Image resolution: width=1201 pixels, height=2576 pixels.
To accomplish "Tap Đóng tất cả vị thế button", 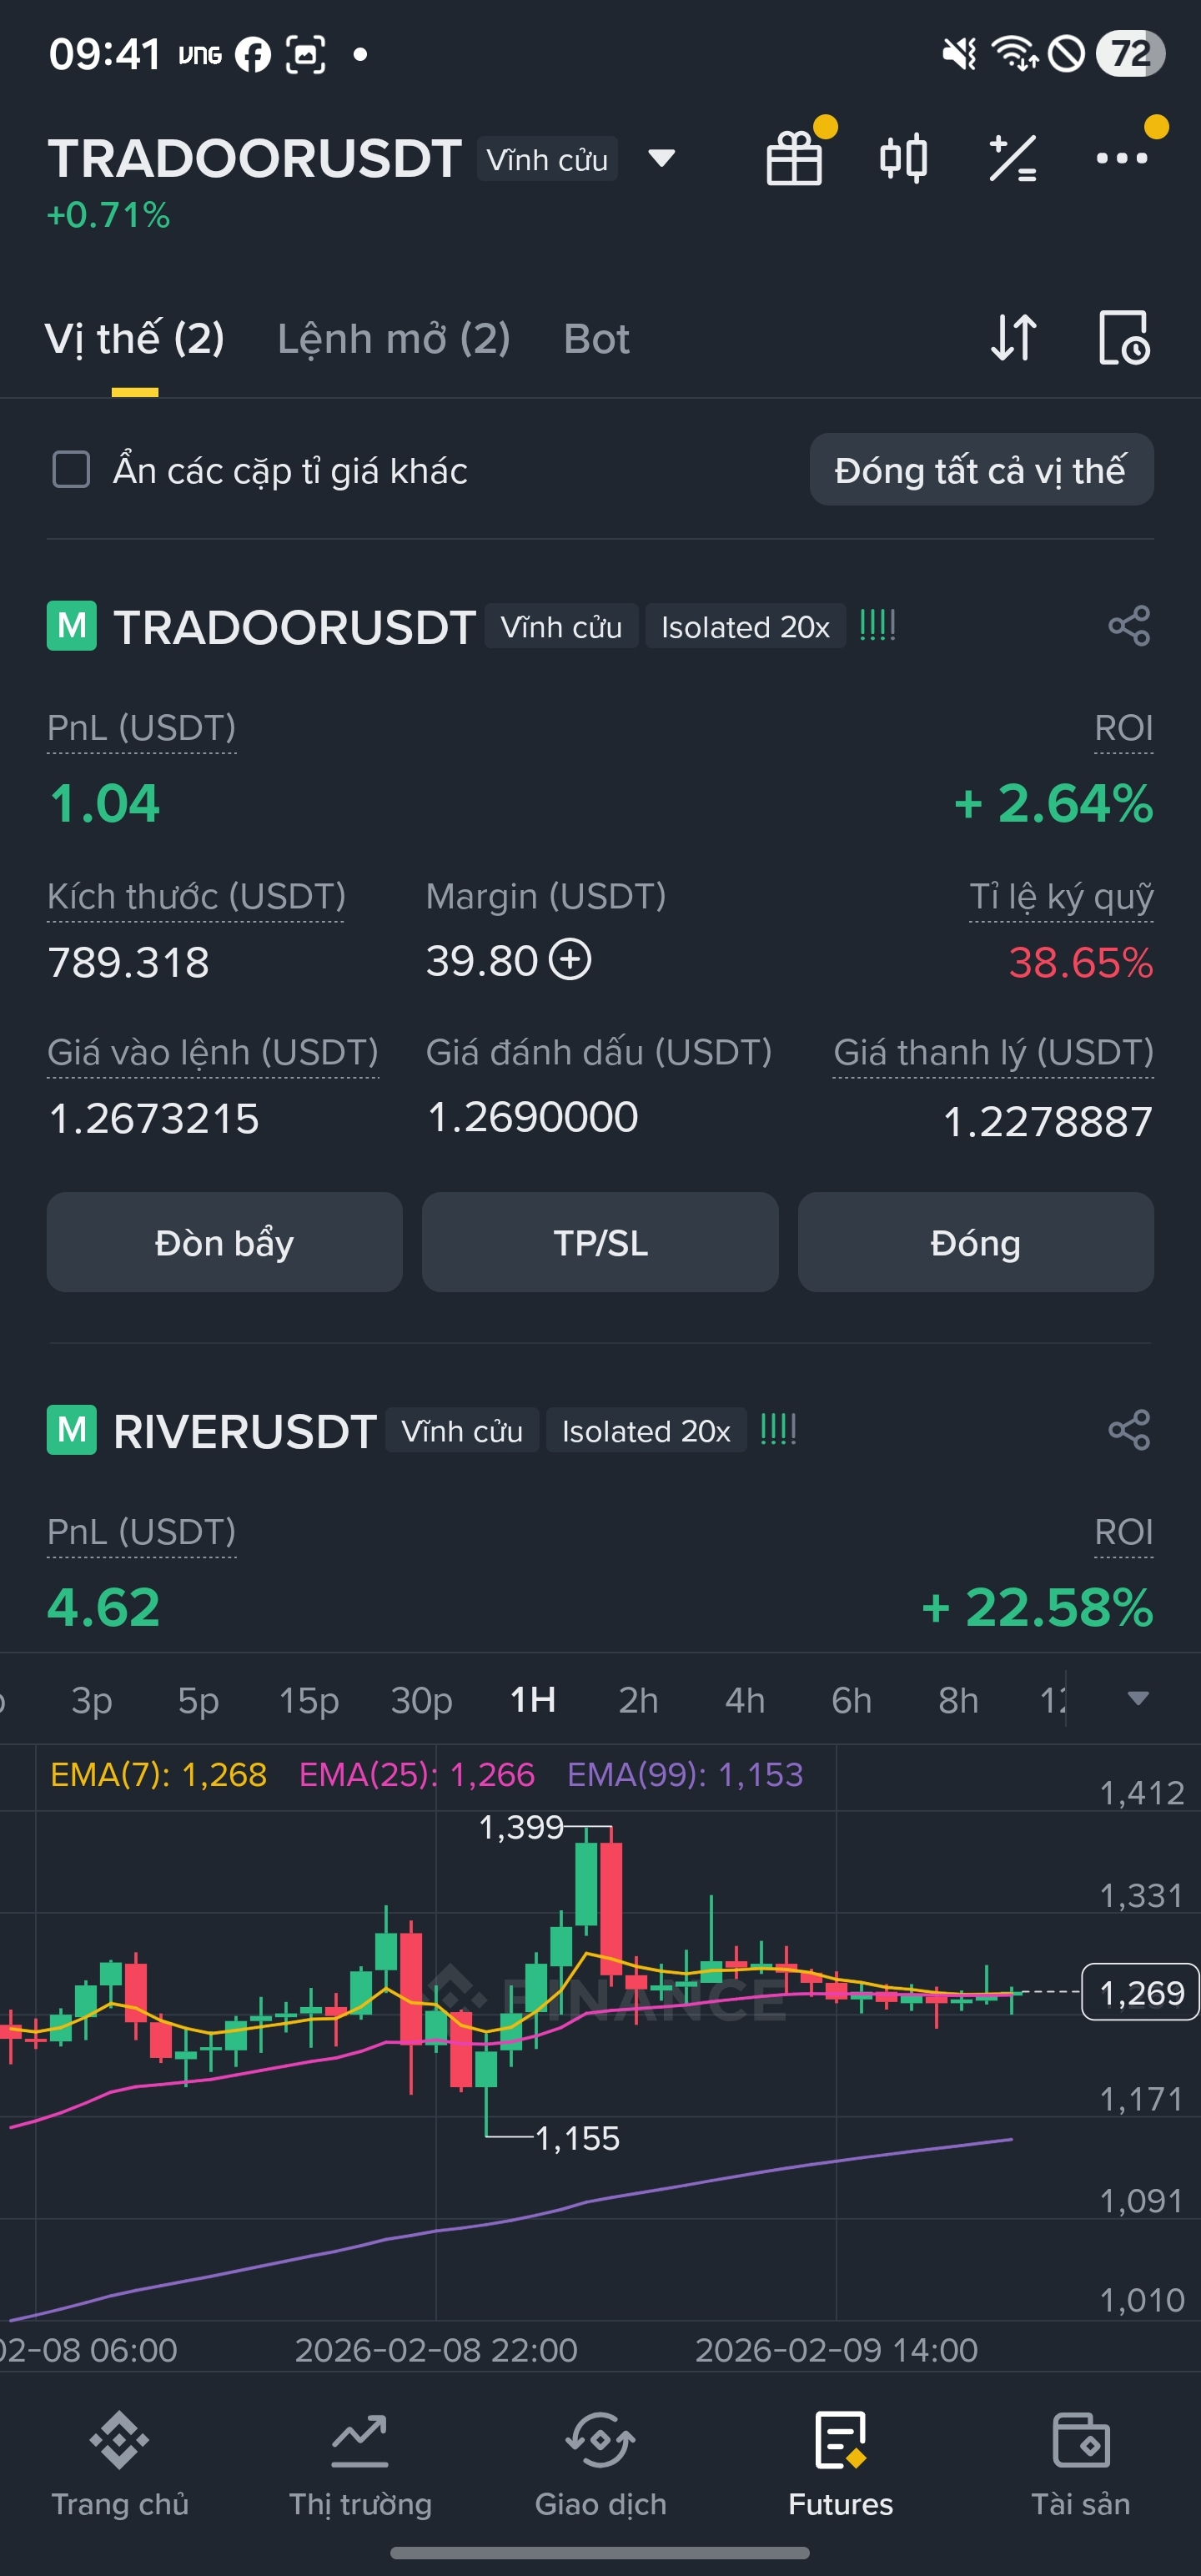I will (981, 469).
